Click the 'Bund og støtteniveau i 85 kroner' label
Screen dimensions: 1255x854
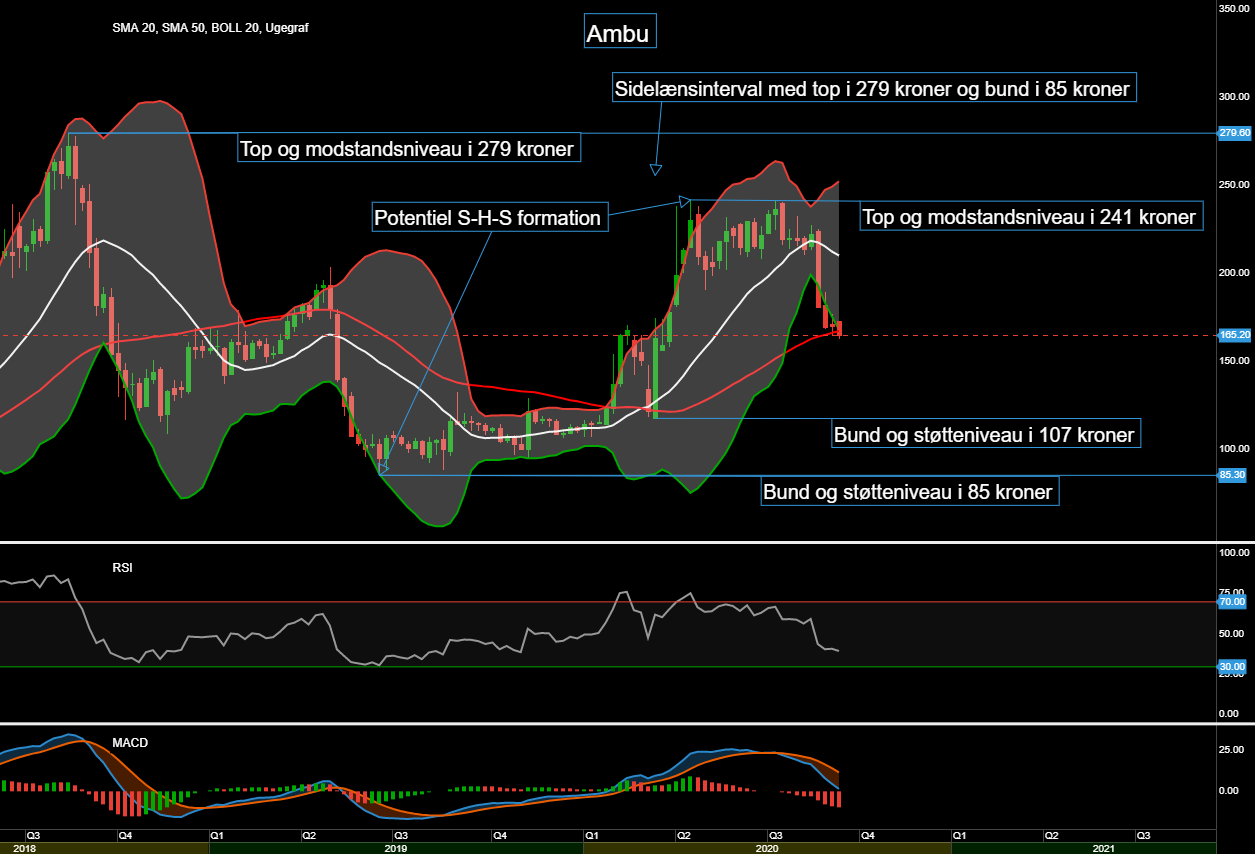coord(909,492)
